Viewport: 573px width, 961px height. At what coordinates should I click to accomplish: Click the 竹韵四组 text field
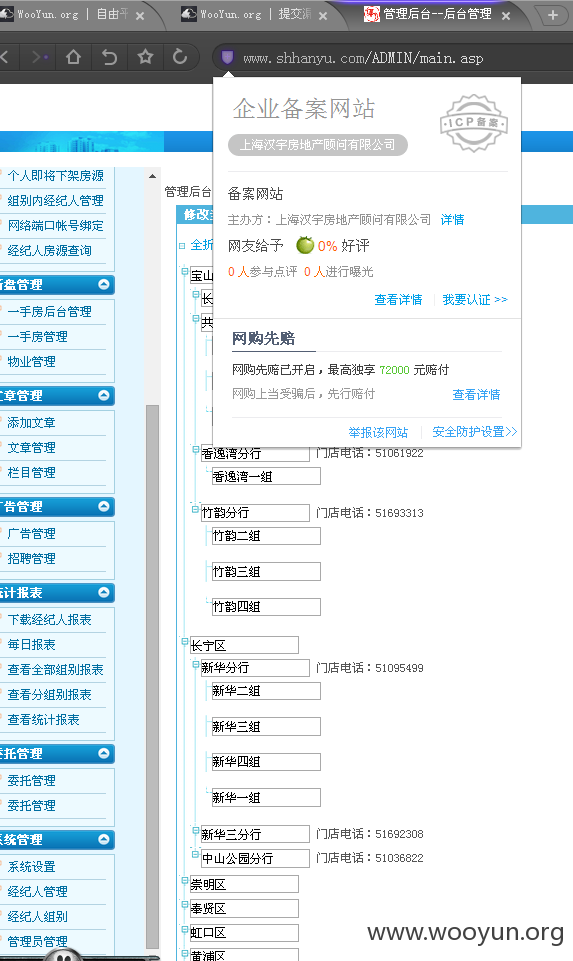pos(266,607)
